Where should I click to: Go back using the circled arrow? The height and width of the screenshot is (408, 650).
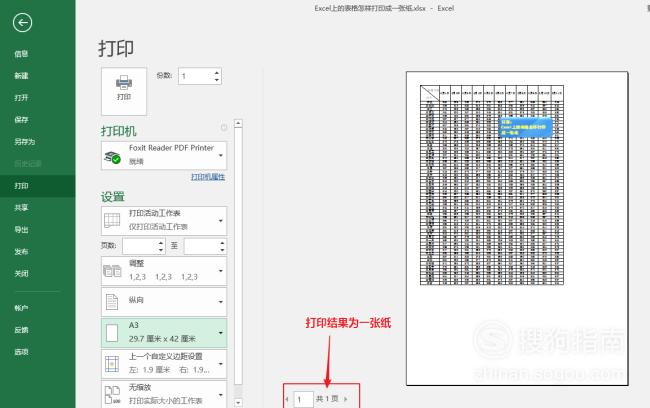pos(22,22)
